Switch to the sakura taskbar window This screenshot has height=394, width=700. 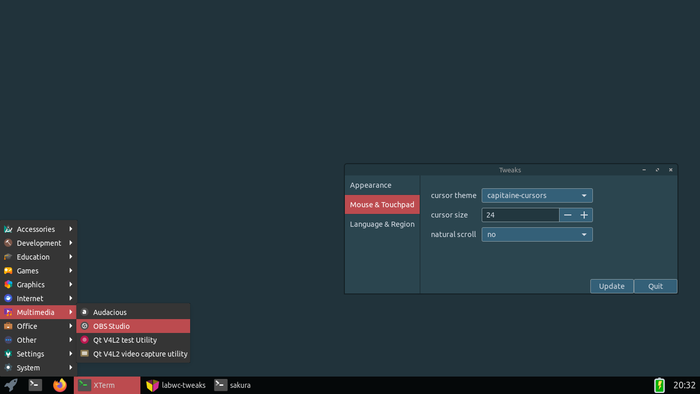(233, 385)
